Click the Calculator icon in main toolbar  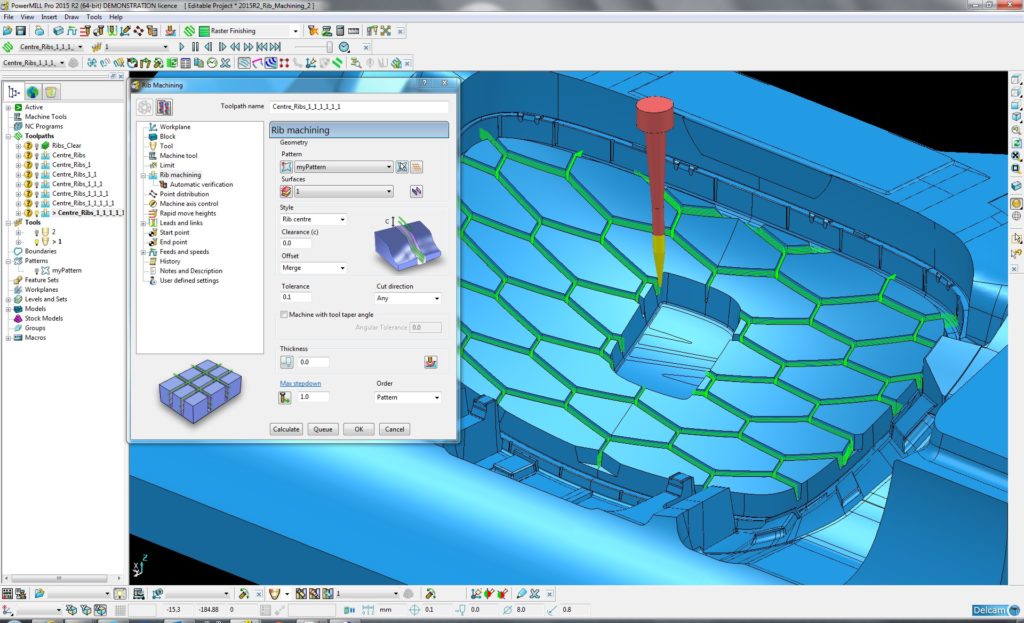(x=340, y=31)
